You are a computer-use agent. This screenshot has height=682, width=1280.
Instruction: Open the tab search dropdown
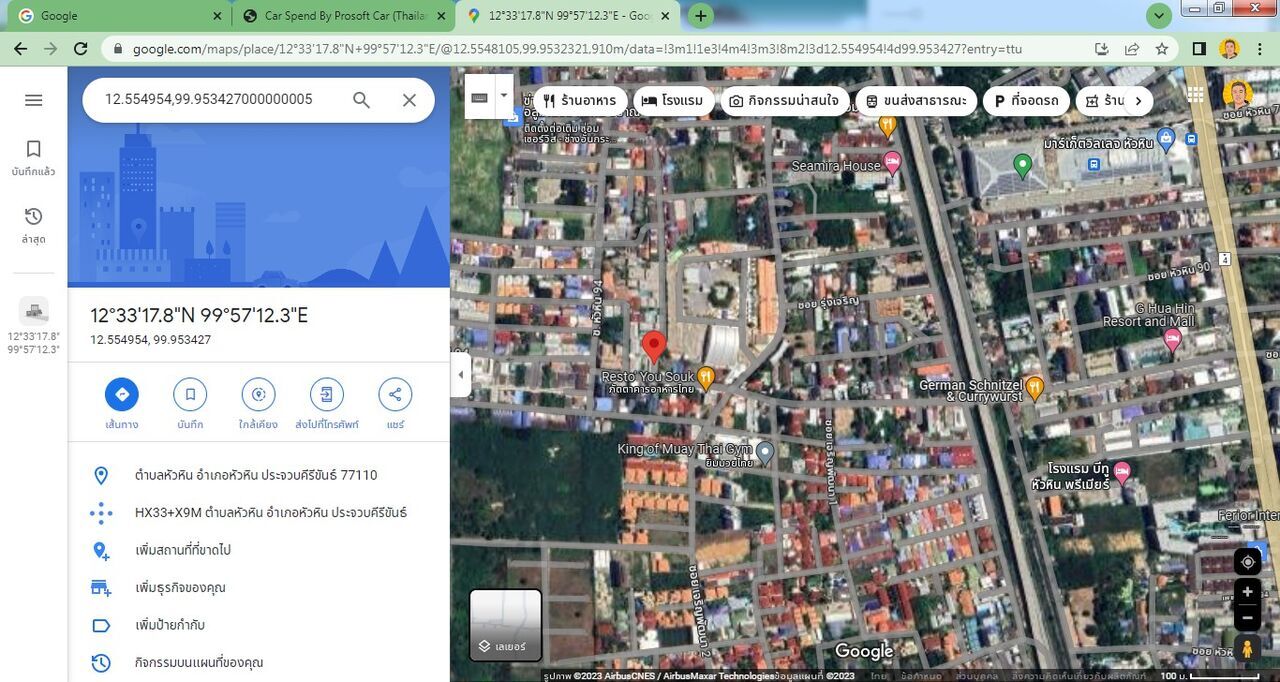pos(1159,16)
